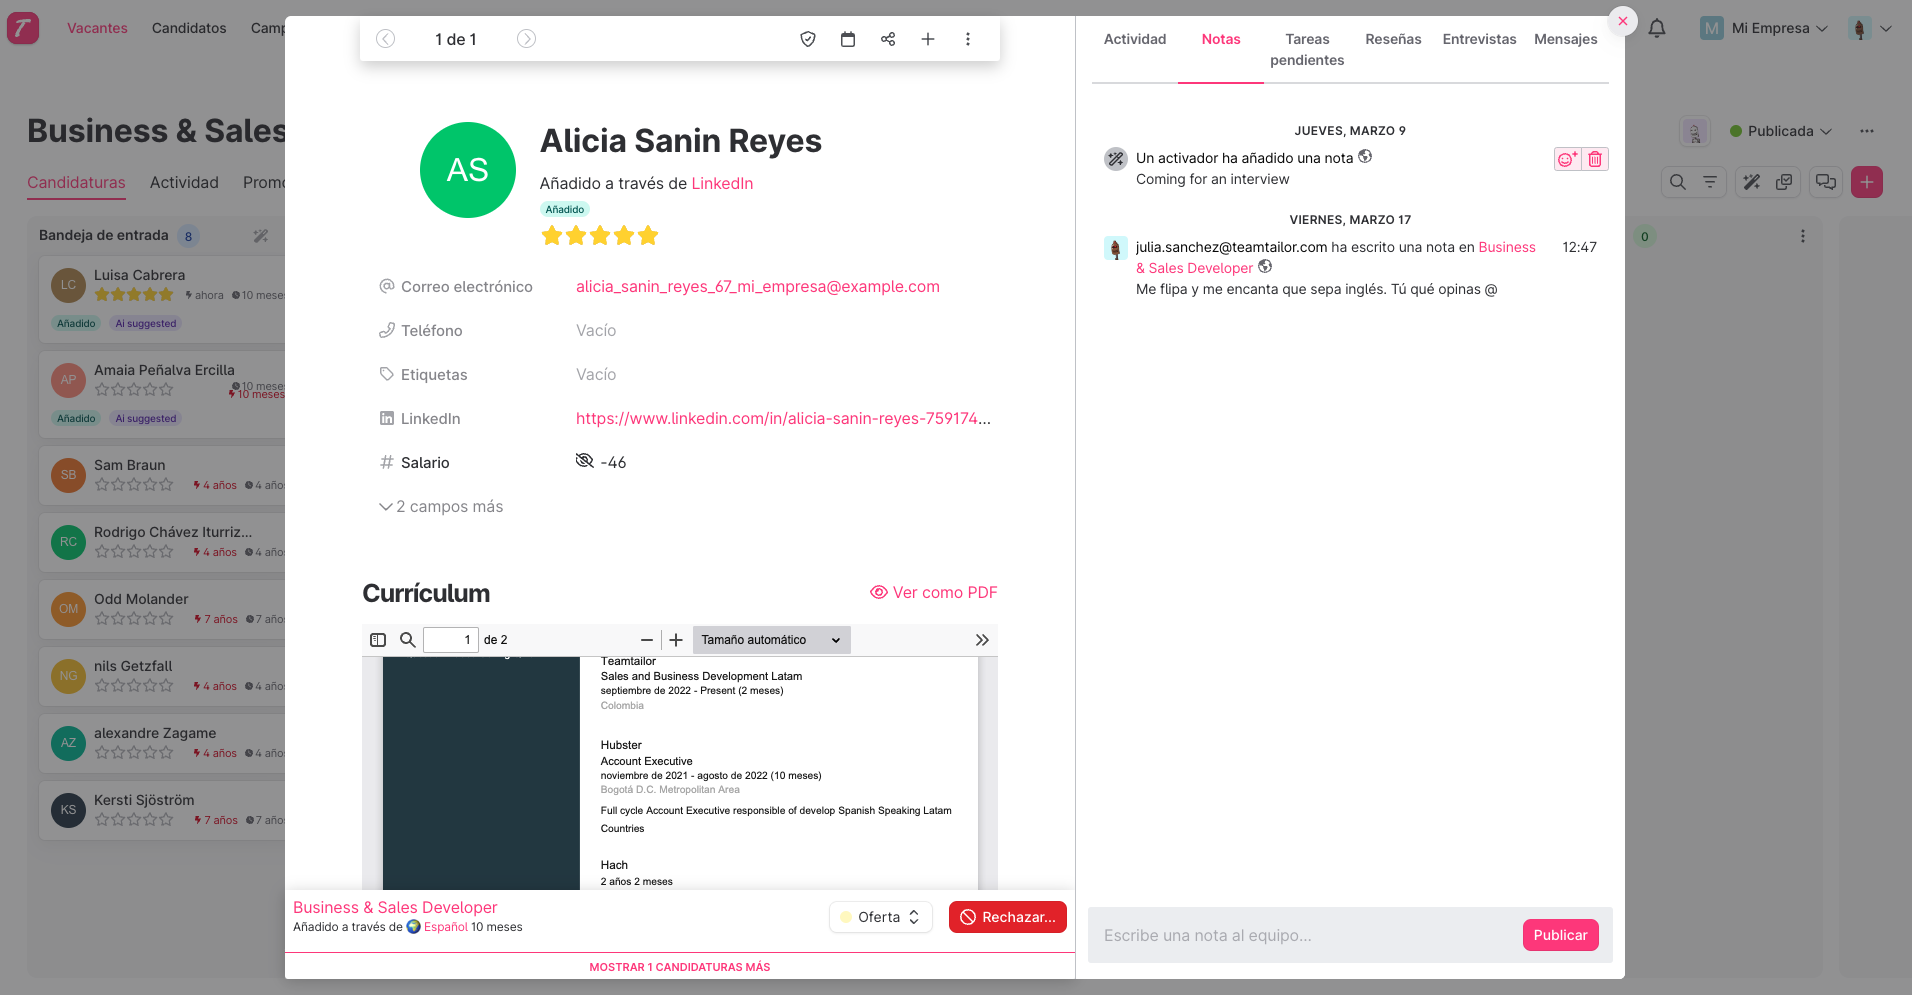Screen dimensions: 1912x995
Task: Toggle the sidebar in the resume PDF viewer
Action: click(378, 639)
